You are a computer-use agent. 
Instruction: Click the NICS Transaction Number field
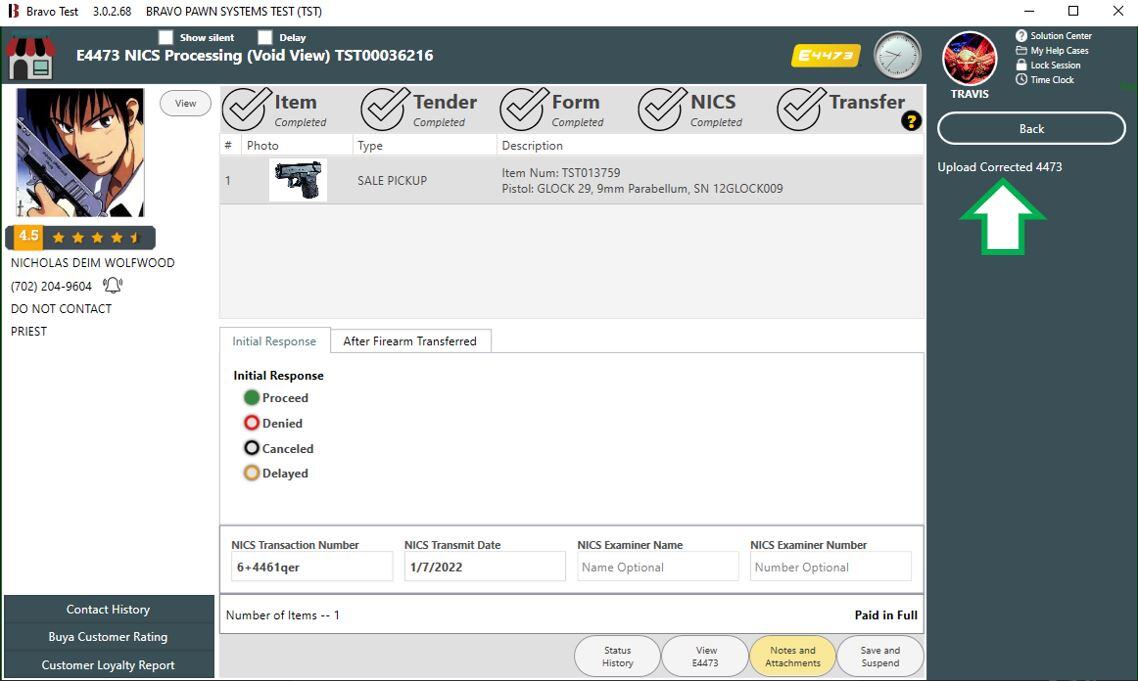pyautogui.click(x=311, y=567)
